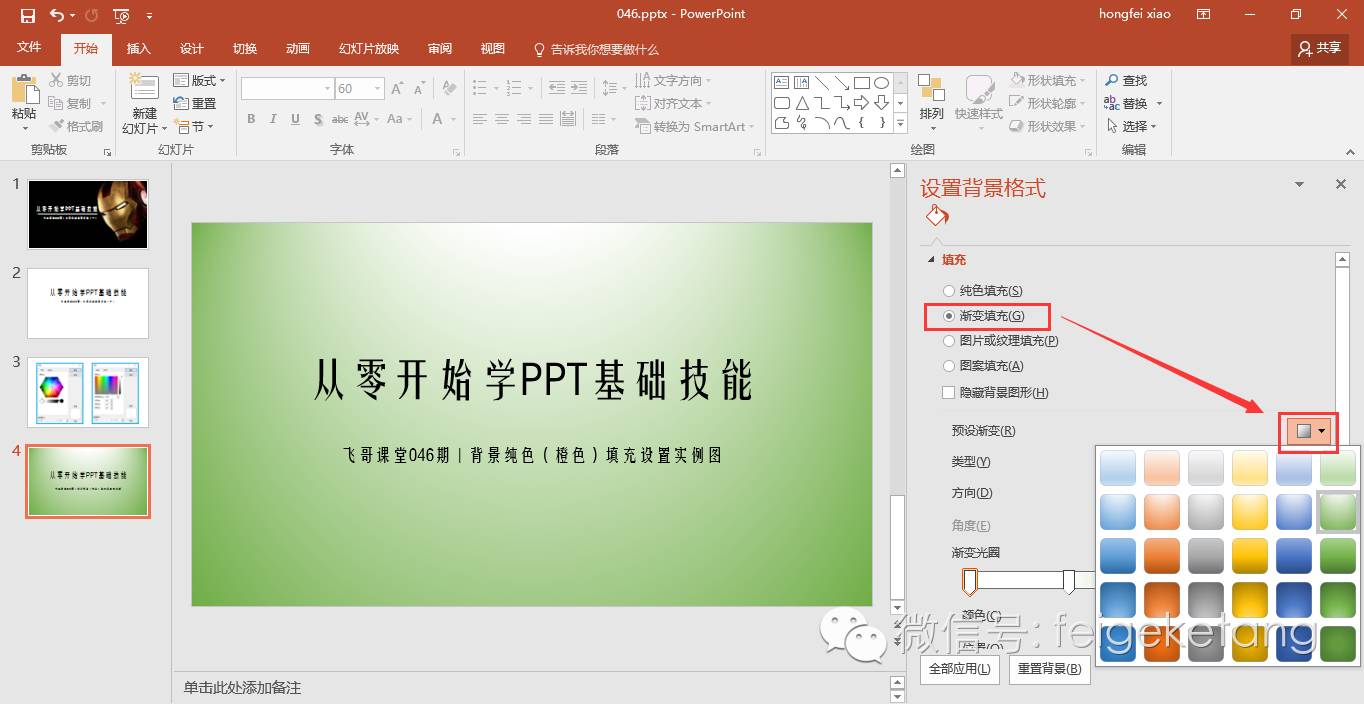Screen dimensions: 1364x704
Task: Apply bold formatting with the B icon
Action: (x=251, y=119)
